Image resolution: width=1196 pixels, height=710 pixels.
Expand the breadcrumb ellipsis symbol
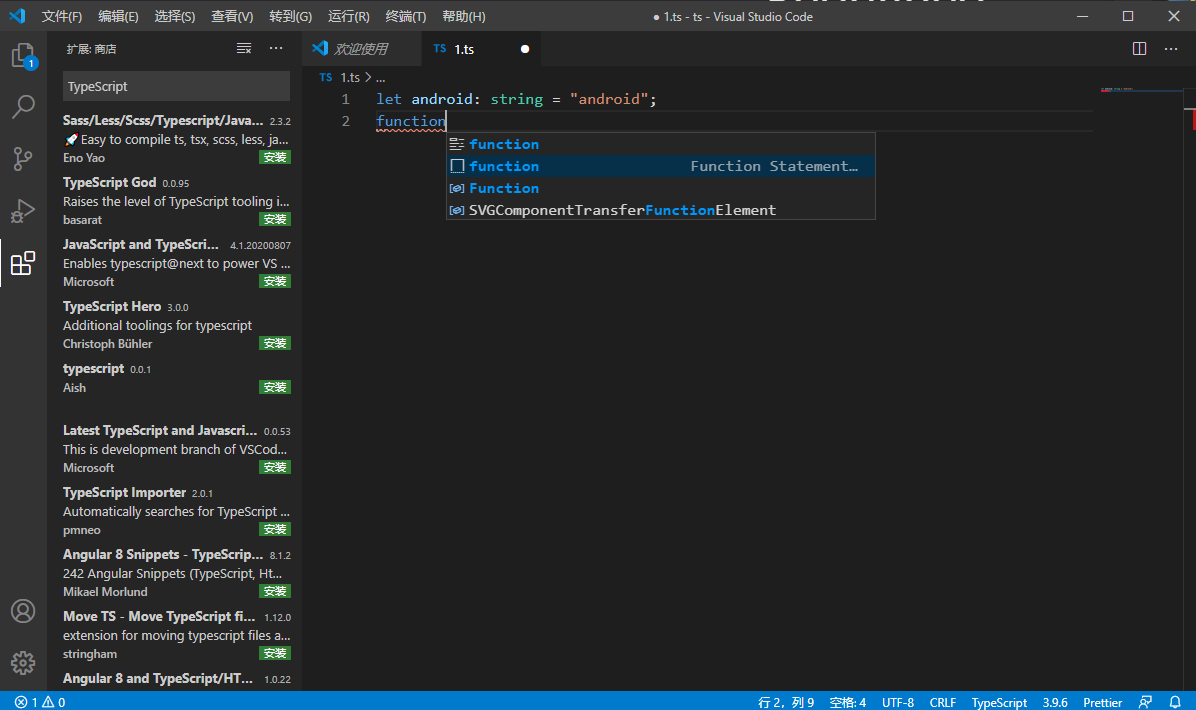pyautogui.click(x=381, y=77)
